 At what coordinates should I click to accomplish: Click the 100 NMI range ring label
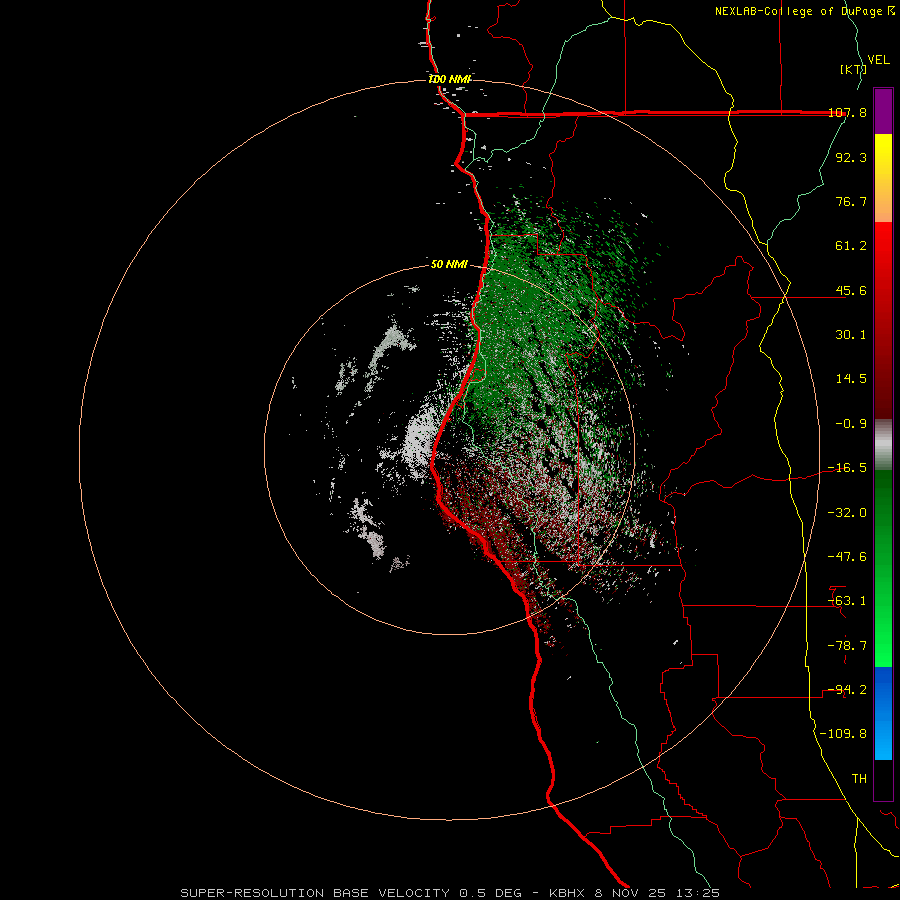click(x=450, y=79)
